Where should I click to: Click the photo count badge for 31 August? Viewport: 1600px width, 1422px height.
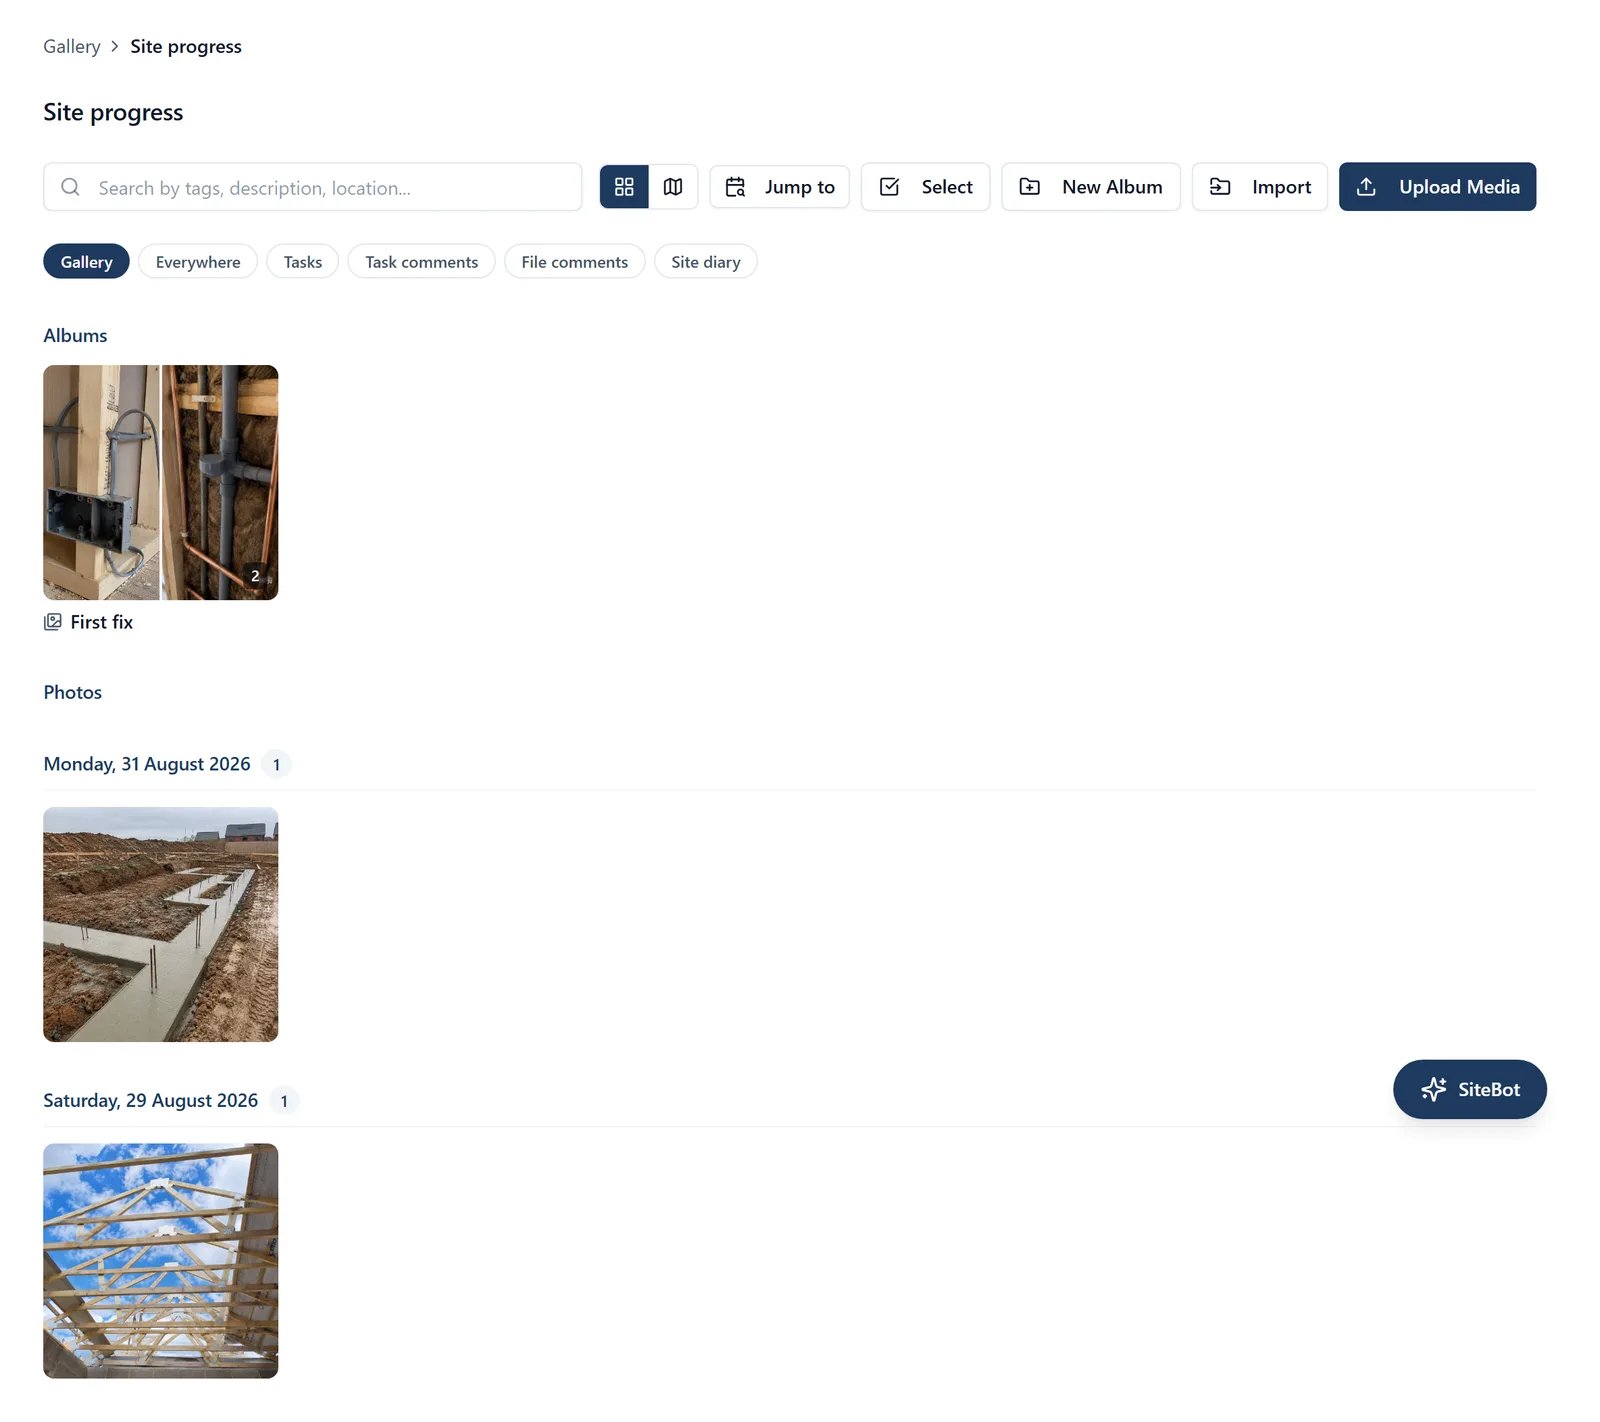(277, 764)
